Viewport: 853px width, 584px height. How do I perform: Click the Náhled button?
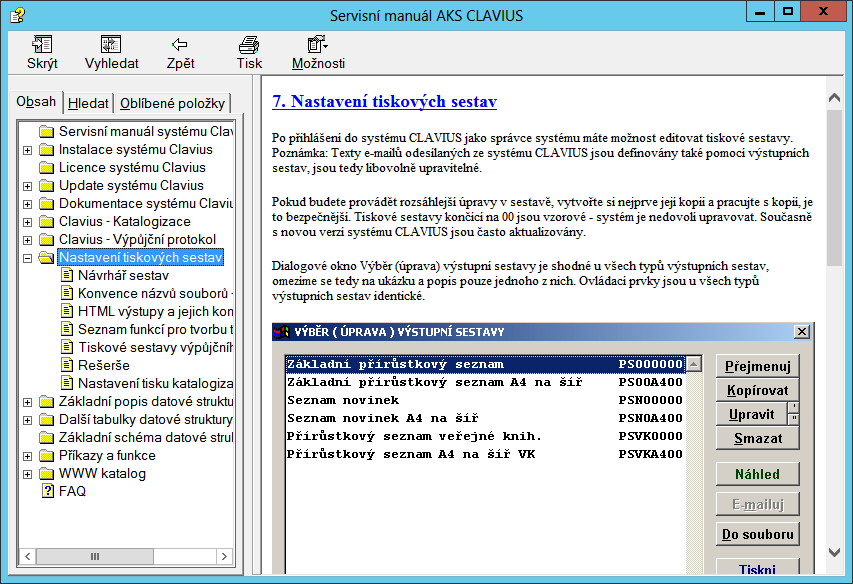pyautogui.click(x=757, y=474)
